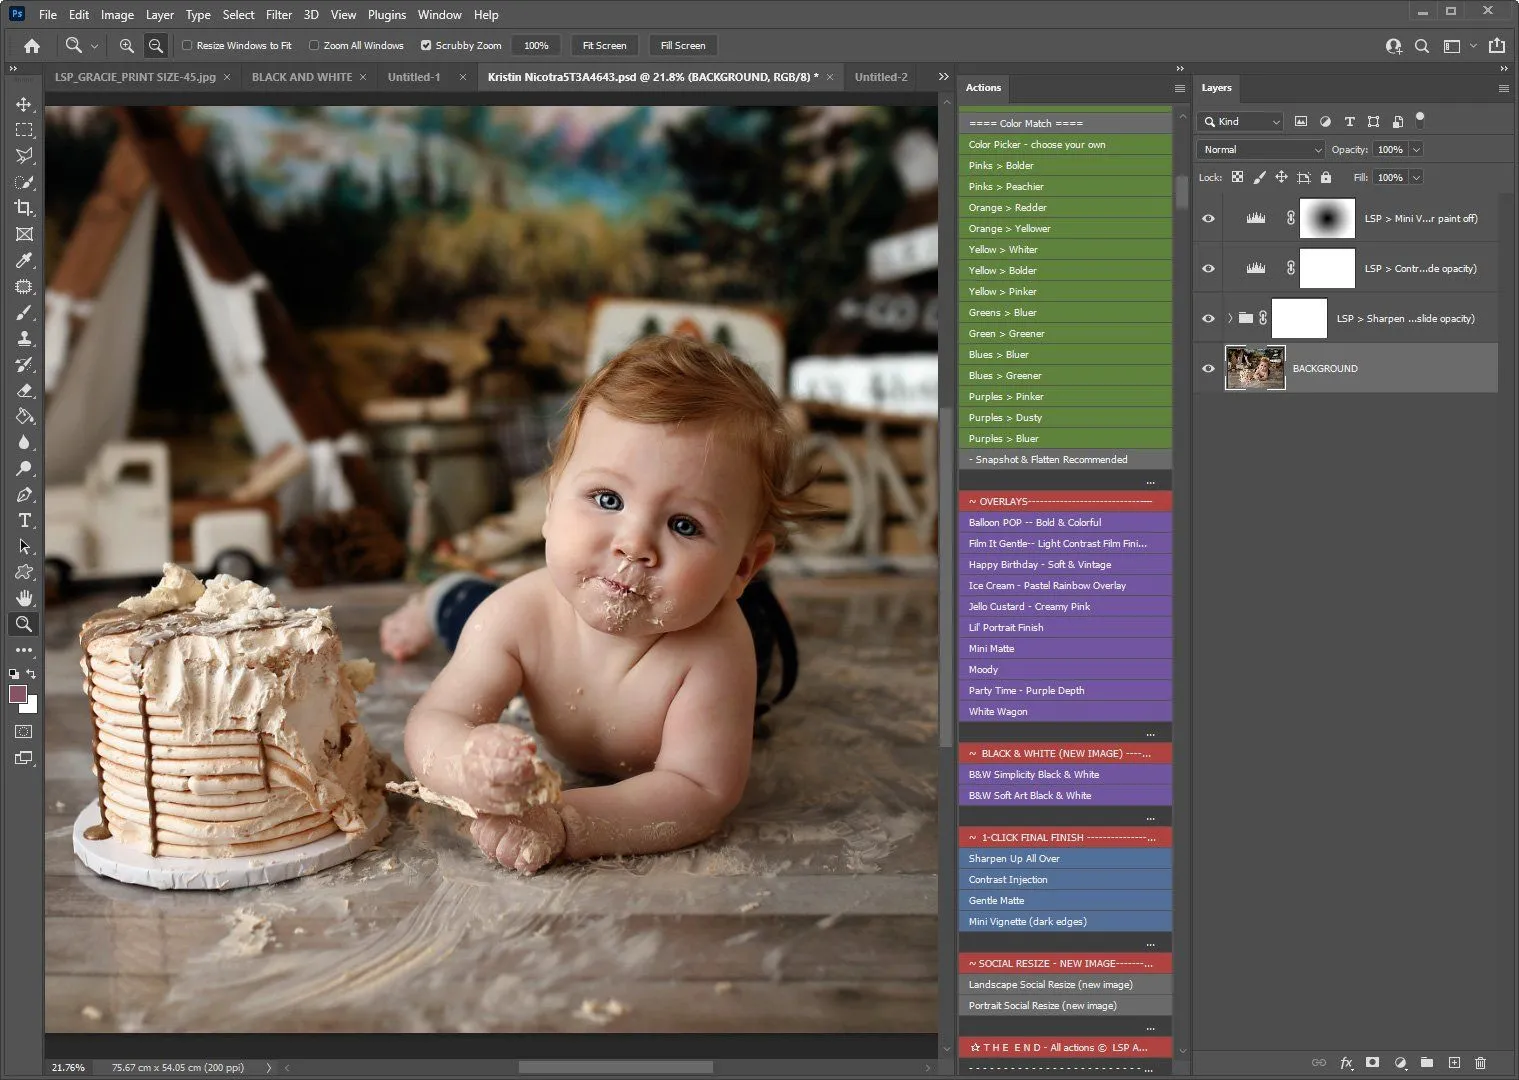
Task: Select the Paint Bucket tool
Action: click(x=24, y=416)
